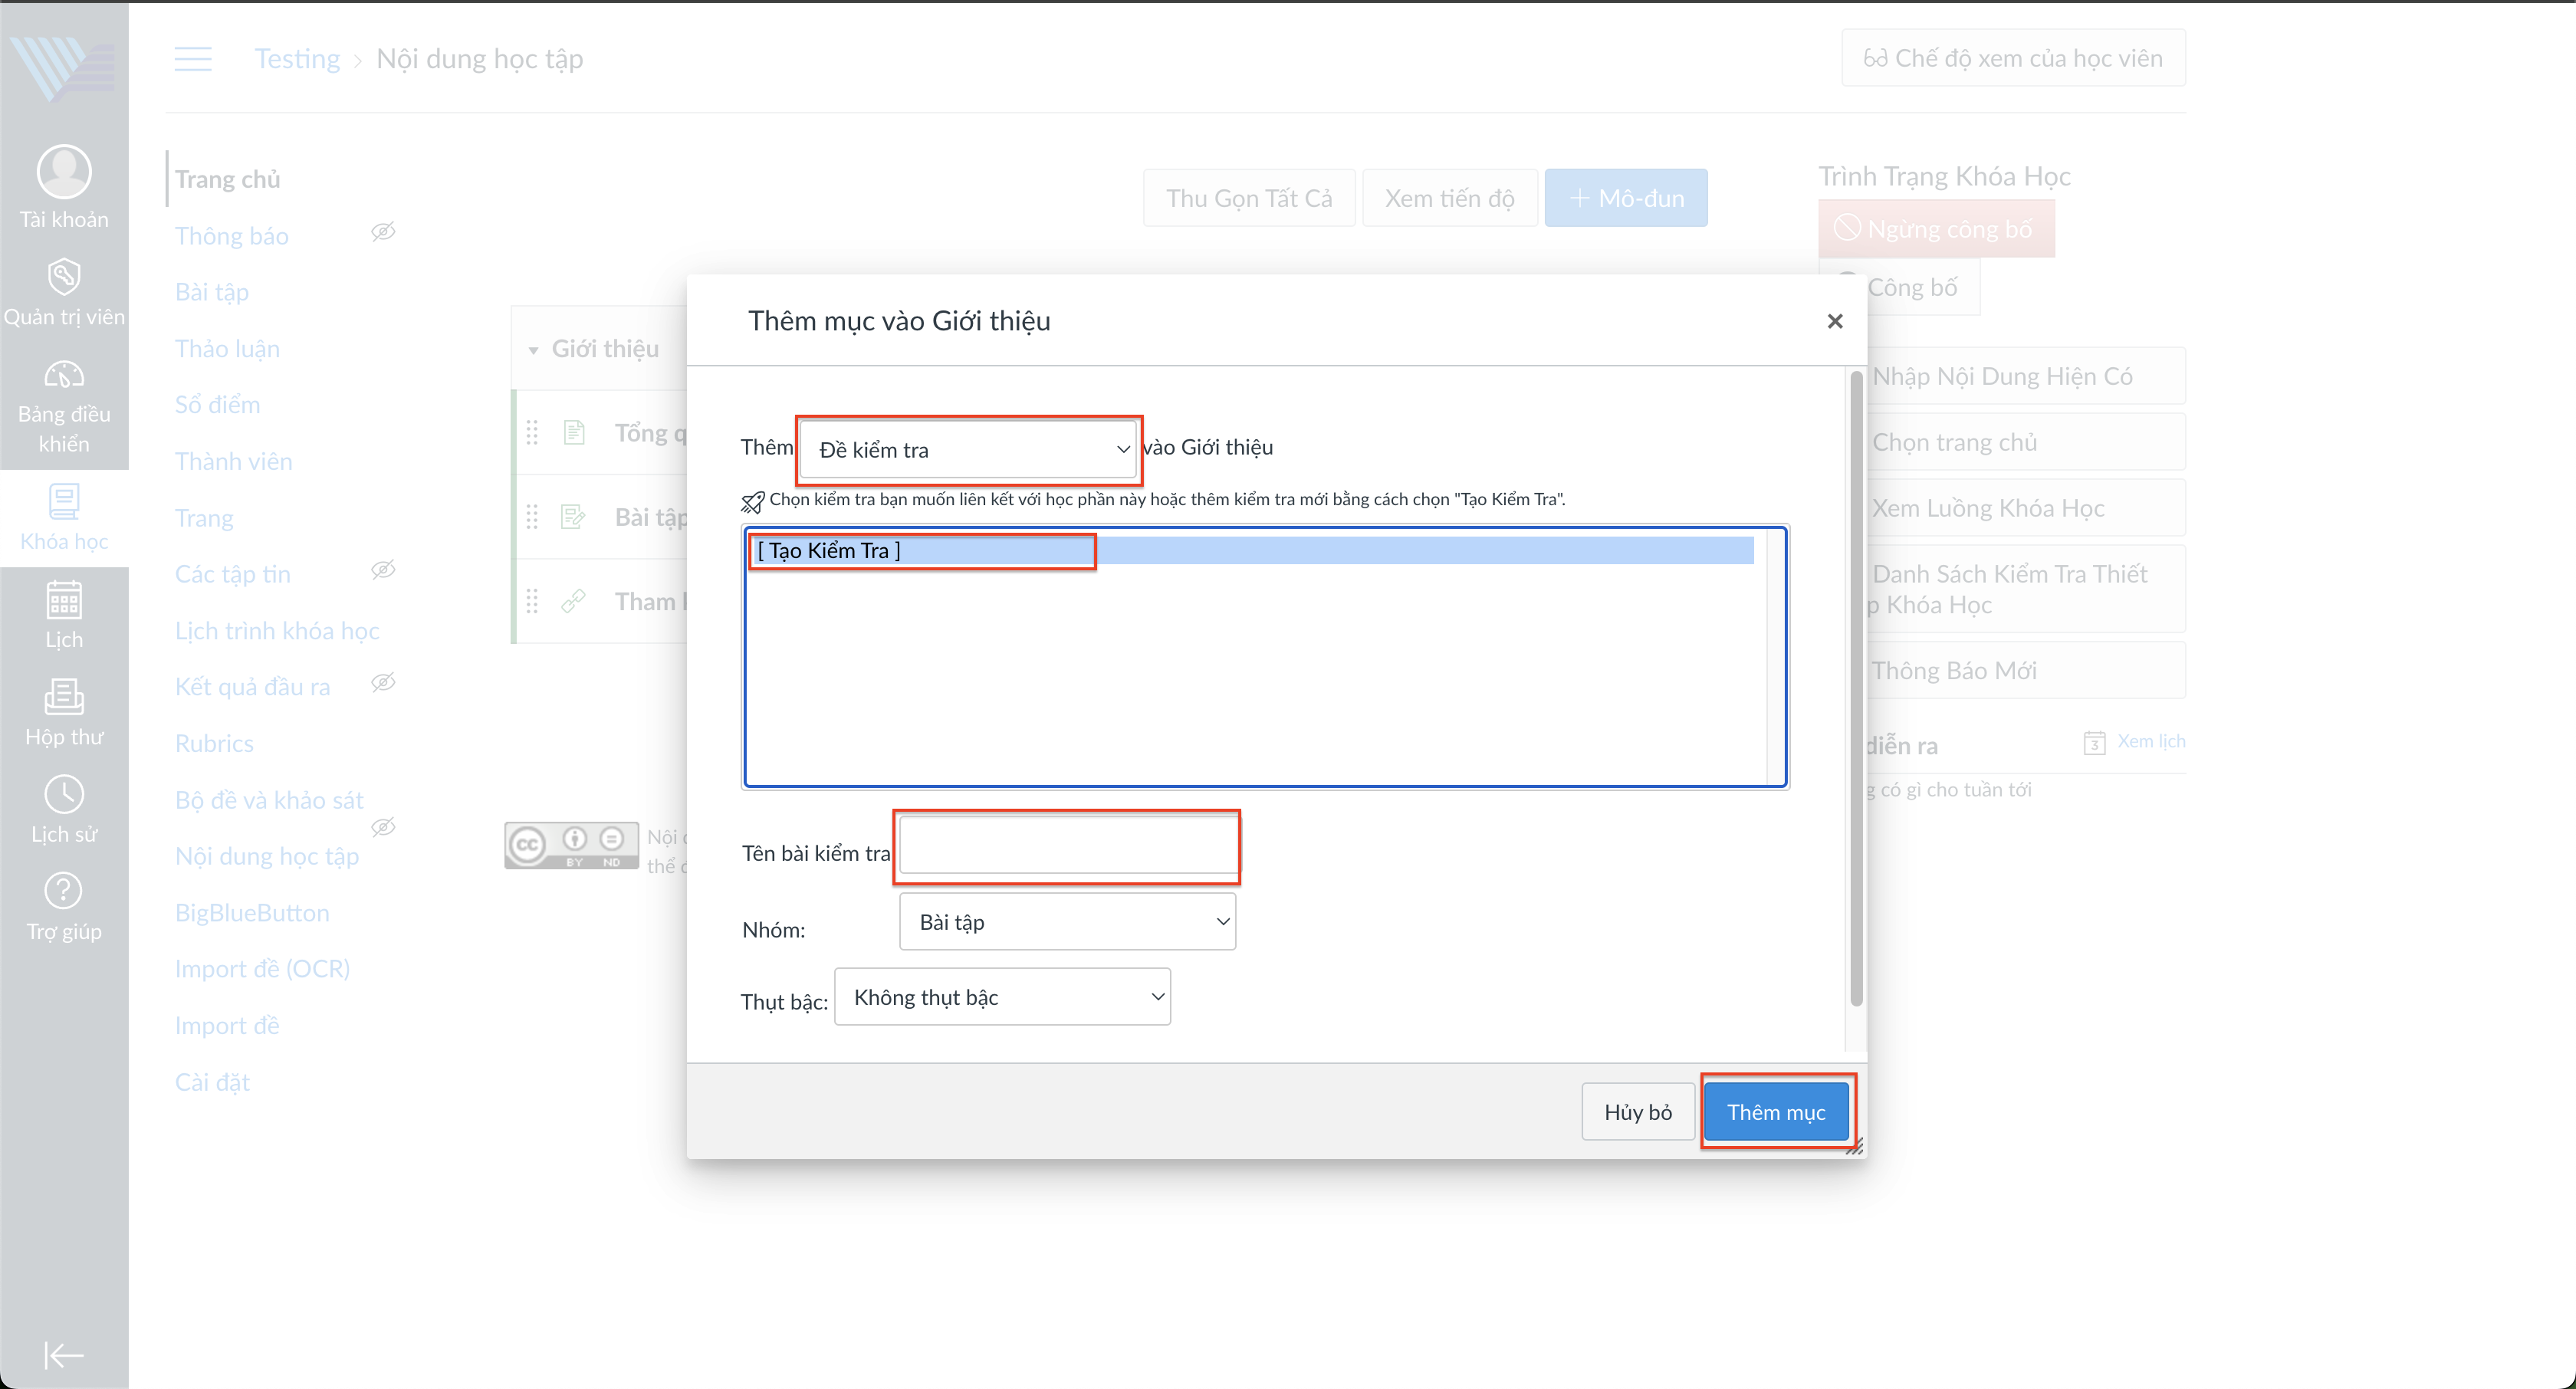Open the Hộp thư inbox icon

coord(64,697)
